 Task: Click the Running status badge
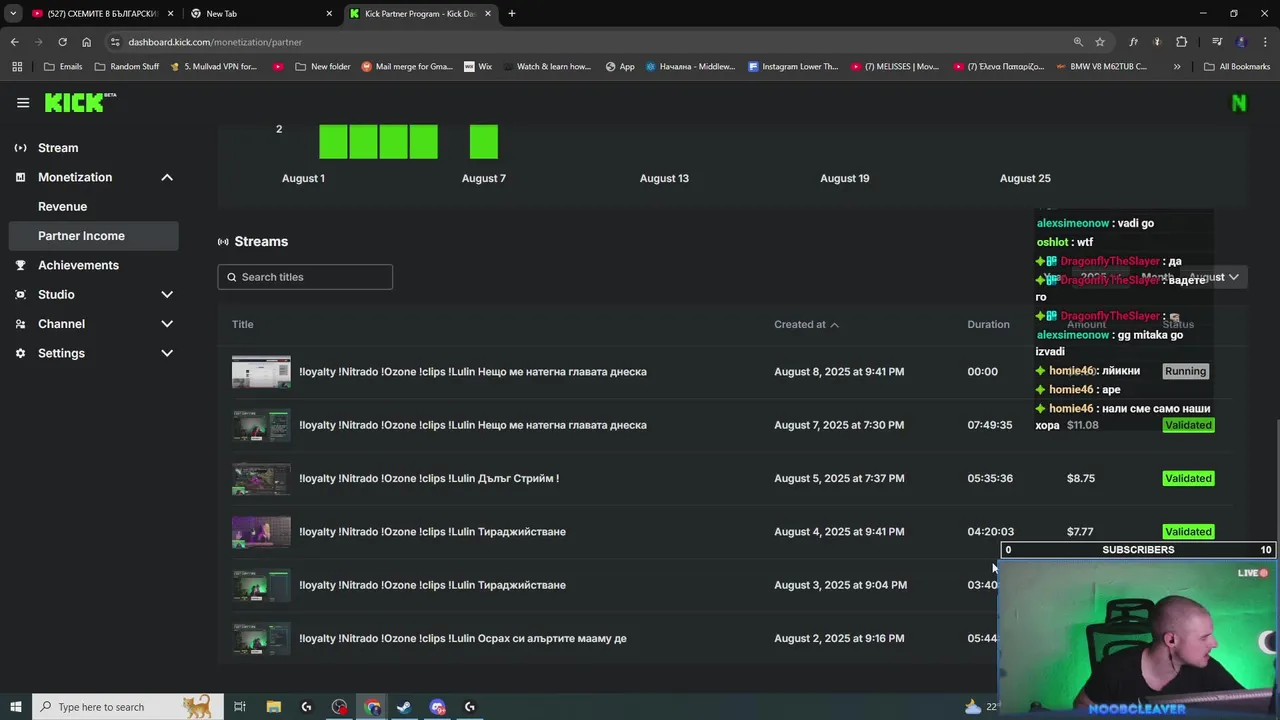(x=1185, y=371)
